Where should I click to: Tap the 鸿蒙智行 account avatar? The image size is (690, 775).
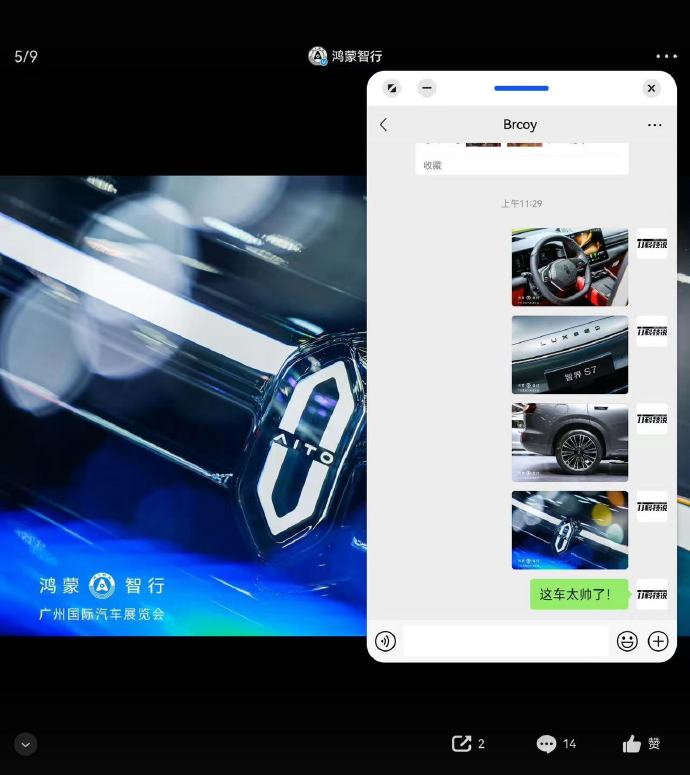[x=317, y=56]
